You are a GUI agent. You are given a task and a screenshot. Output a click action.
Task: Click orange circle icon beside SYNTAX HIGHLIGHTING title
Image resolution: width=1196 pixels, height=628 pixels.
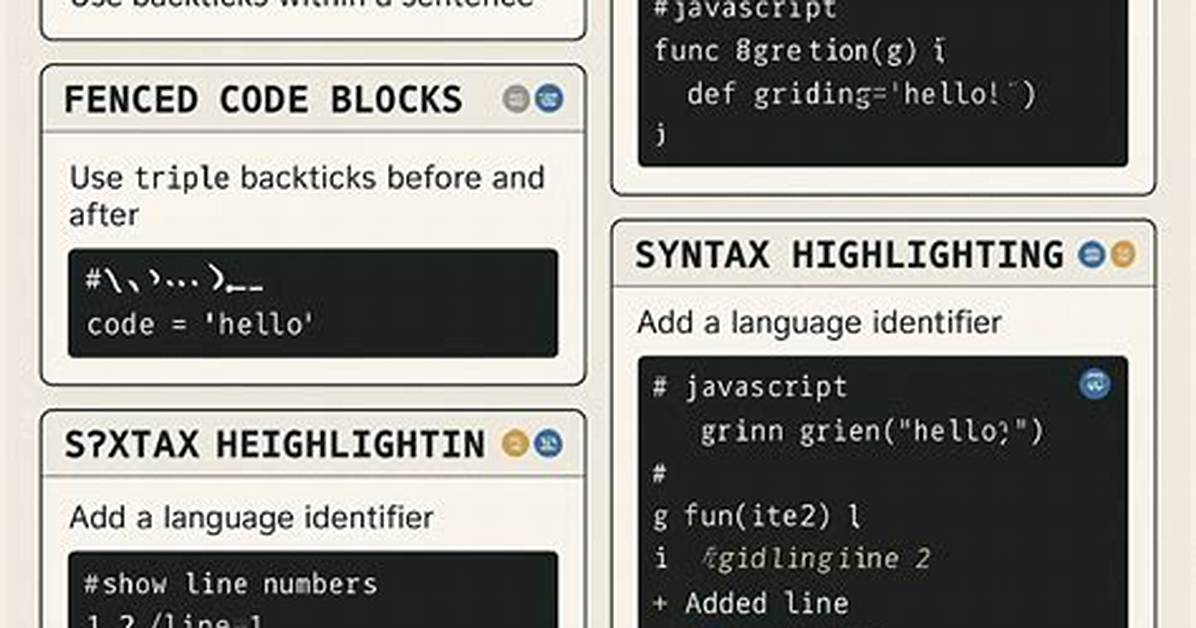1123,255
